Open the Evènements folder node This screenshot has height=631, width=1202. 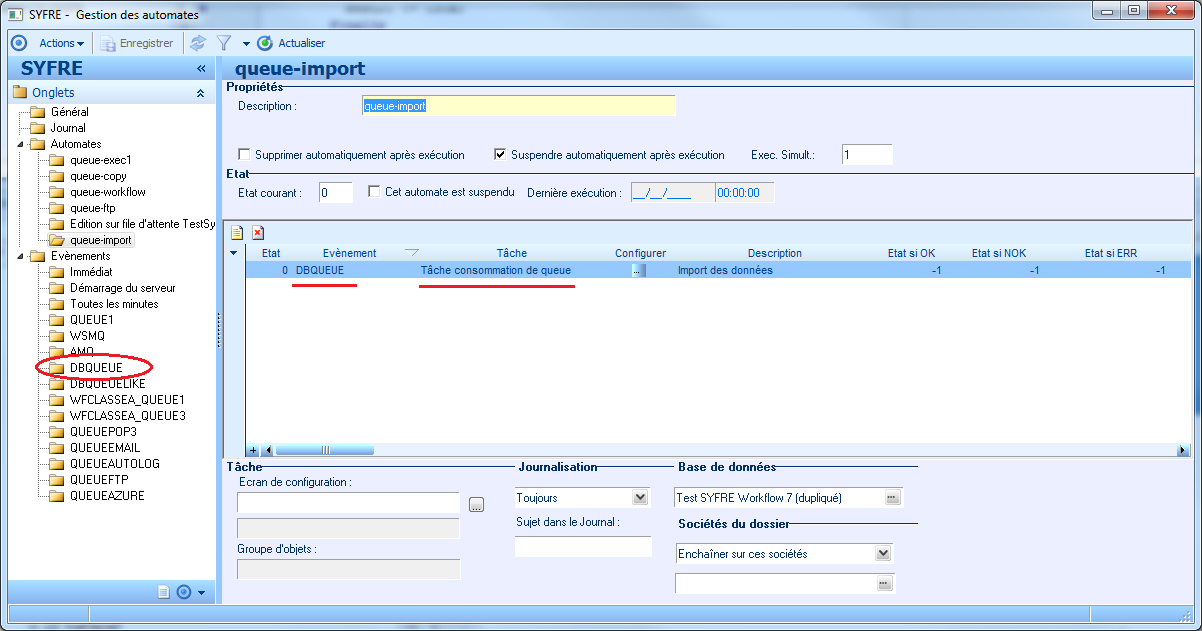tap(80, 256)
